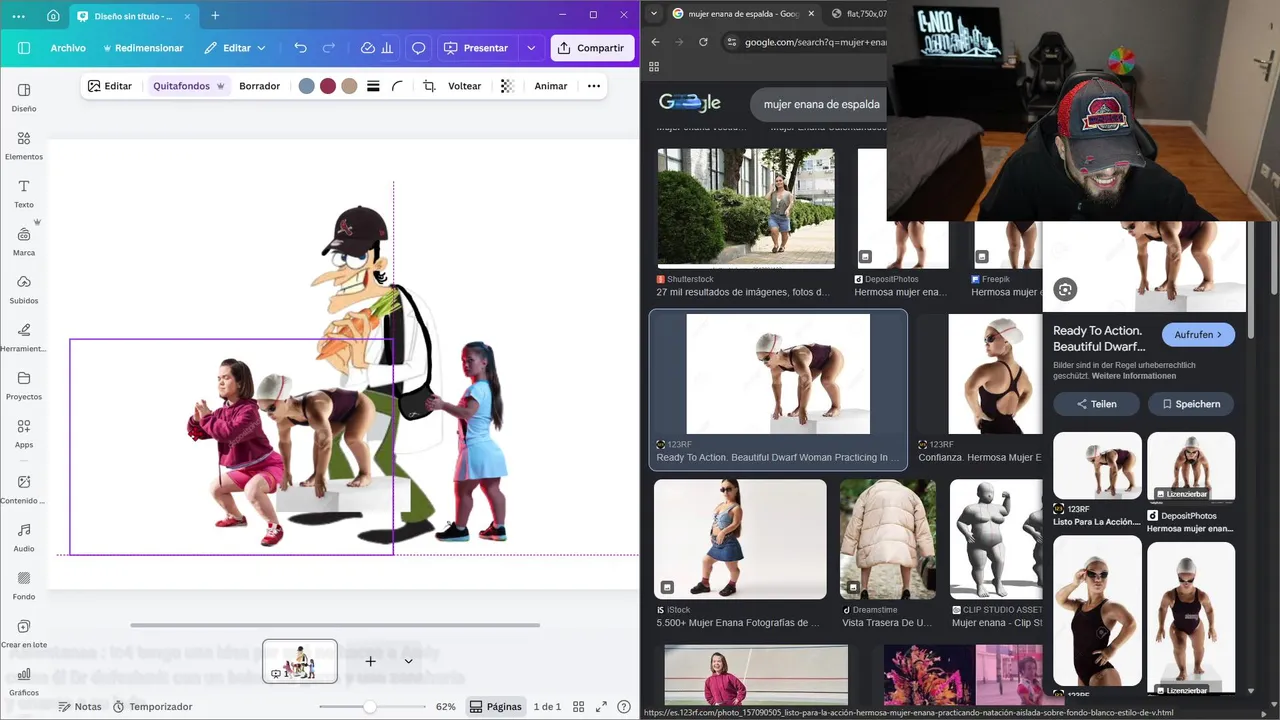Image resolution: width=1280 pixels, height=720 pixels.
Task: Click Voltear in the image toolbar
Action: click(x=464, y=86)
